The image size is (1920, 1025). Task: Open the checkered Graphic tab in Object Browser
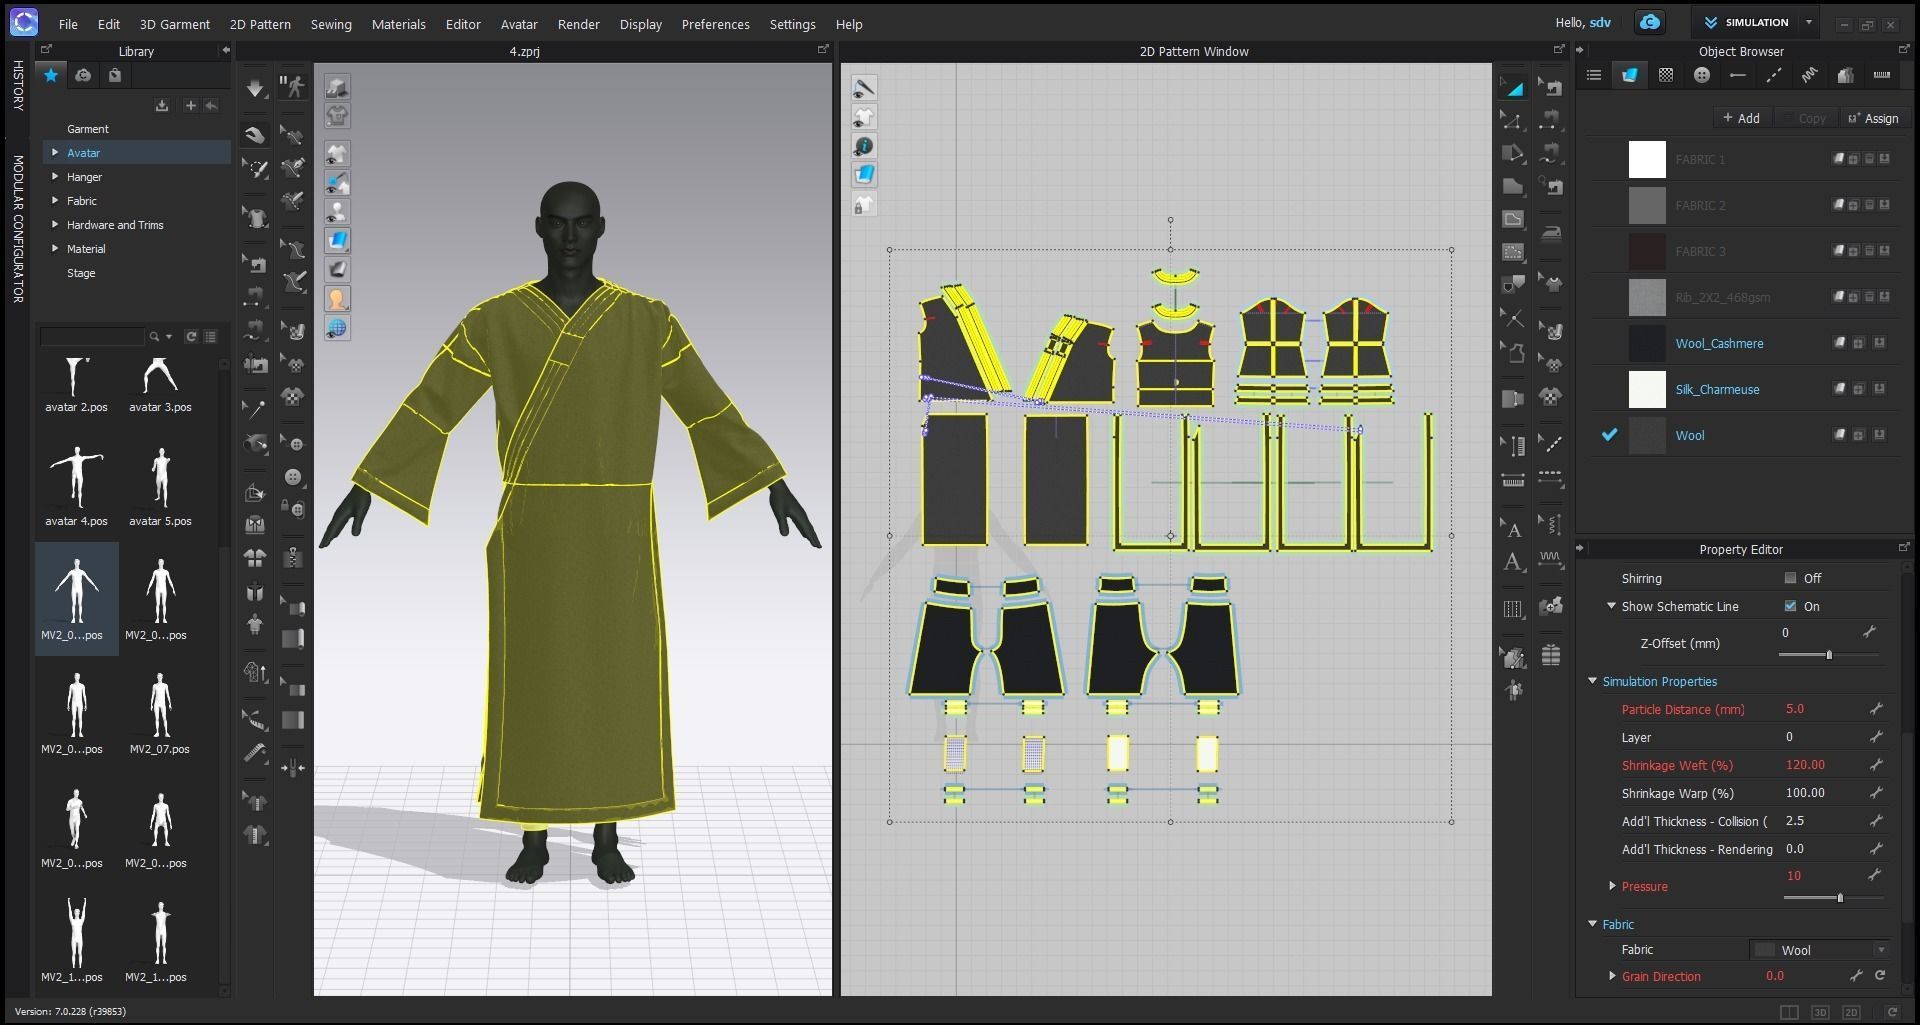point(1665,75)
